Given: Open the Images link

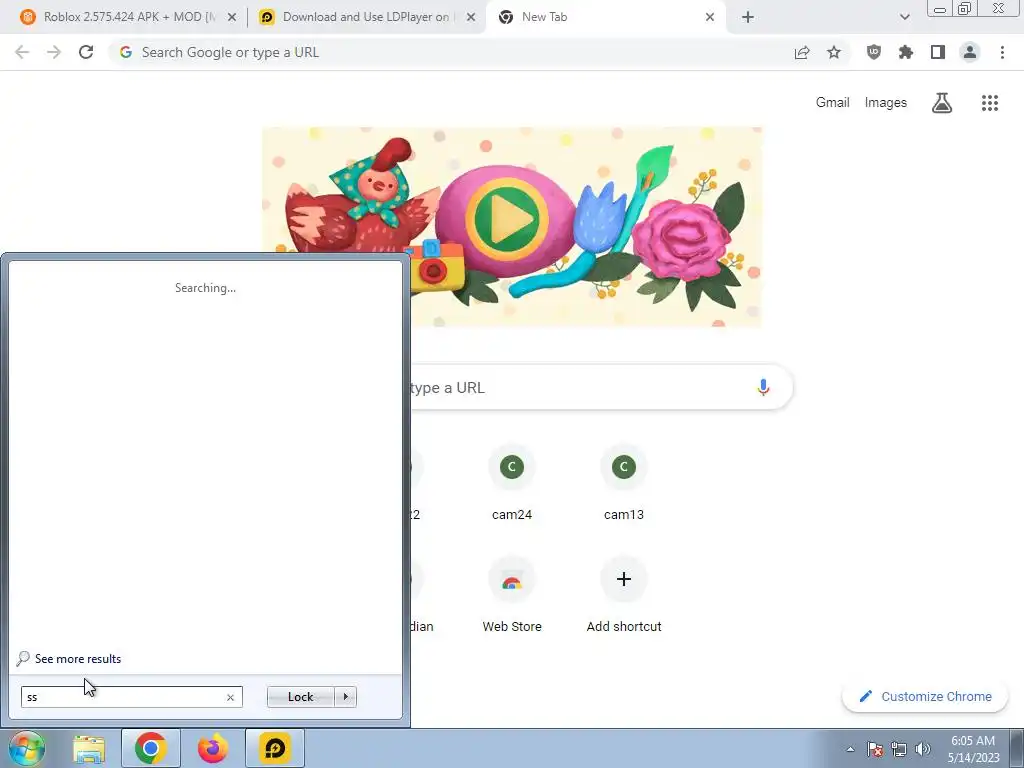Looking at the screenshot, I should [x=886, y=103].
